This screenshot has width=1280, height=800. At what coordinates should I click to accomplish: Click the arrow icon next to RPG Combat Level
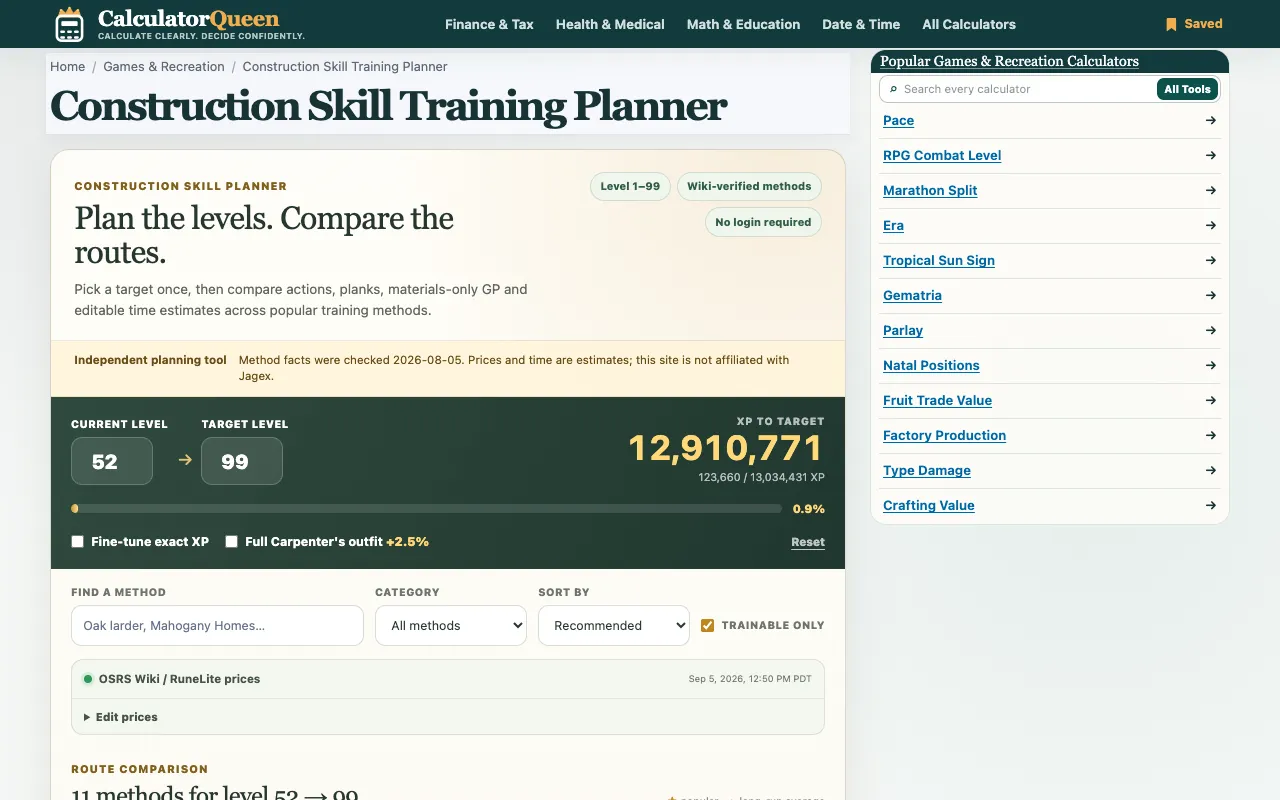pyautogui.click(x=1211, y=155)
